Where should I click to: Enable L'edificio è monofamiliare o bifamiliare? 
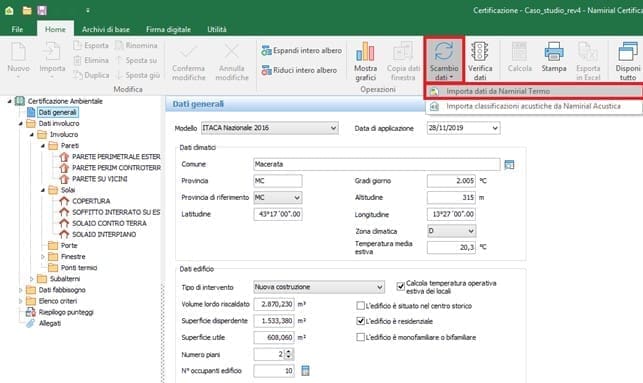(x=360, y=337)
